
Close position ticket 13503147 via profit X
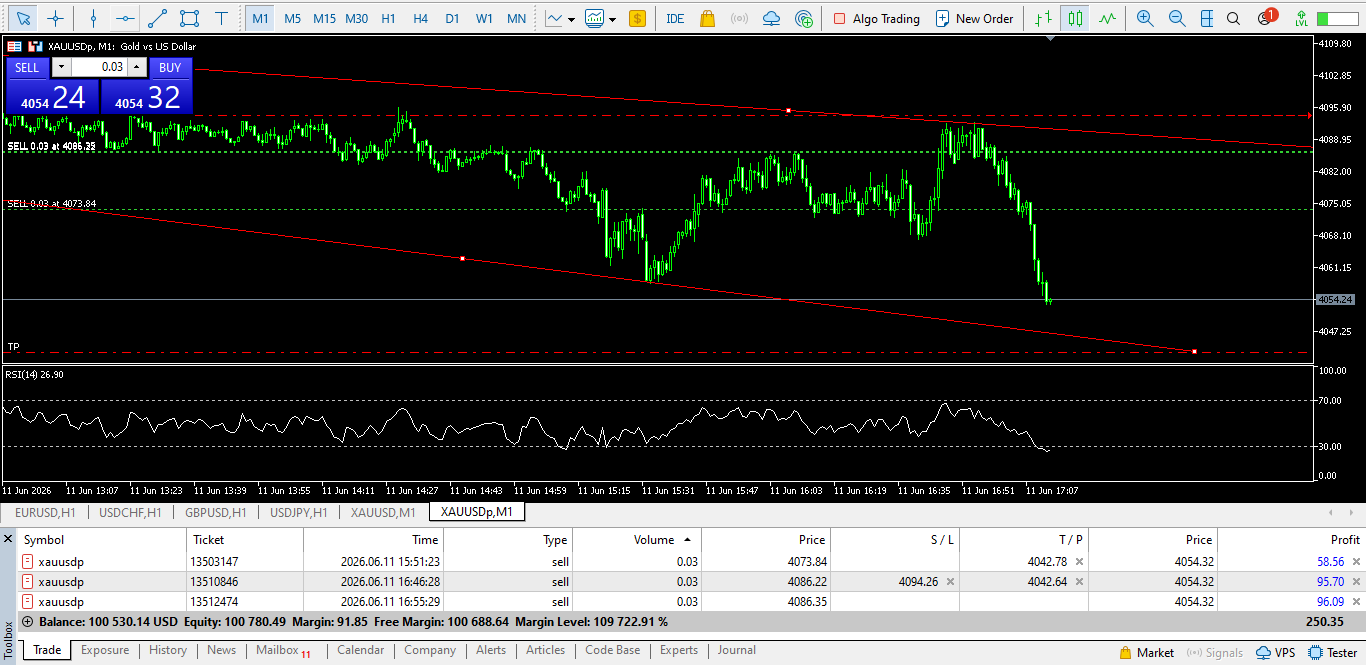[x=1354, y=562]
